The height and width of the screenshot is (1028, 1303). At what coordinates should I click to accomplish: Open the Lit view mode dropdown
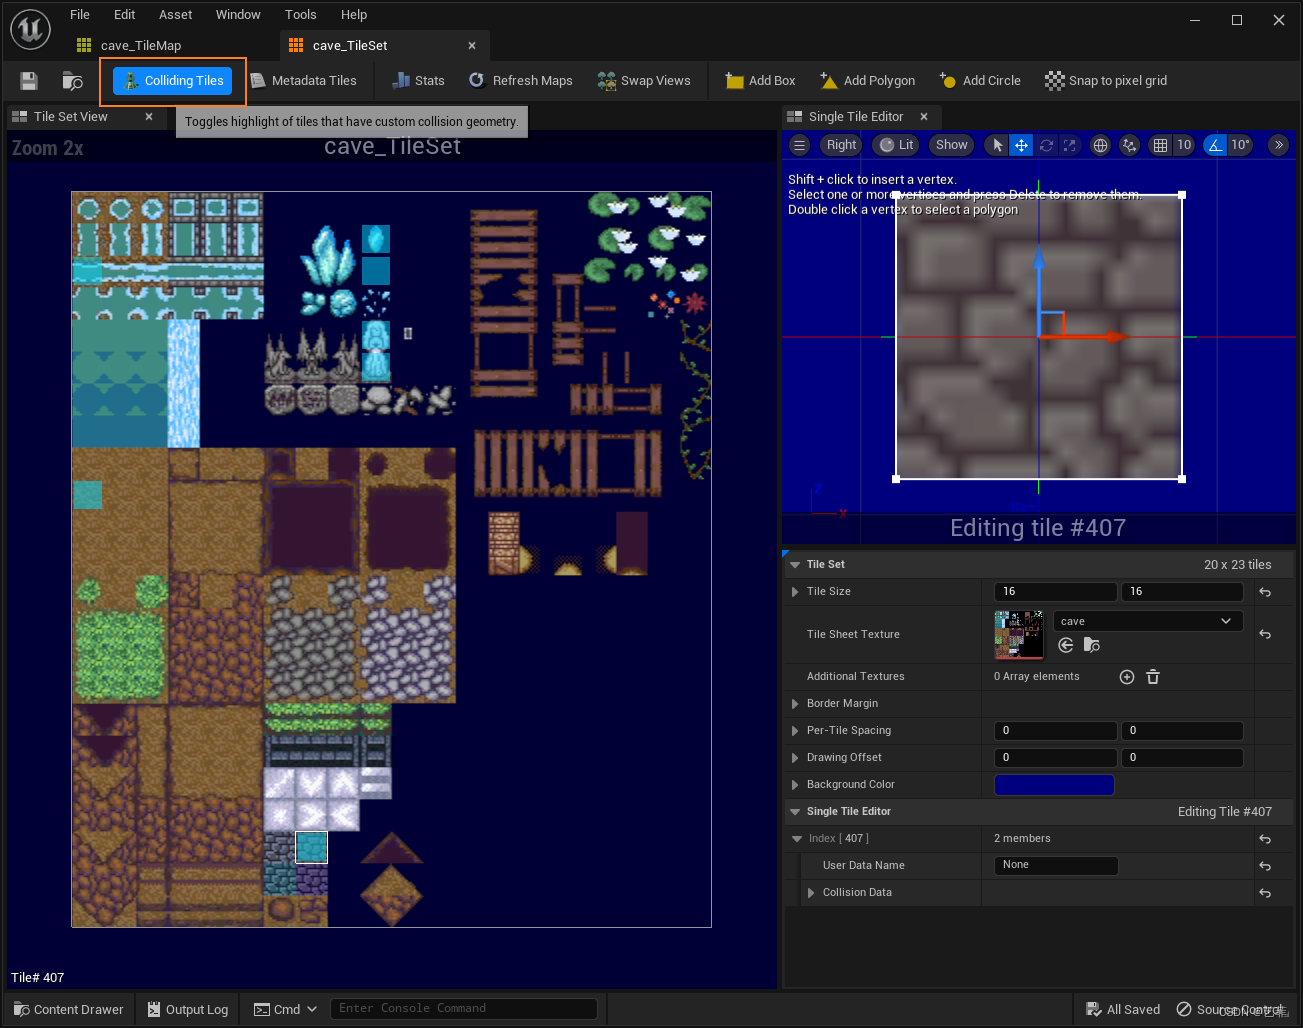(x=896, y=145)
